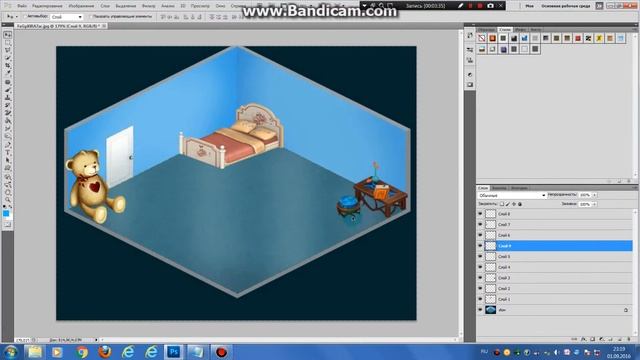Click the Слой 4 layer thumbnail
The height and width of the screenshot is (360, 640).
(x=490, y=267)
